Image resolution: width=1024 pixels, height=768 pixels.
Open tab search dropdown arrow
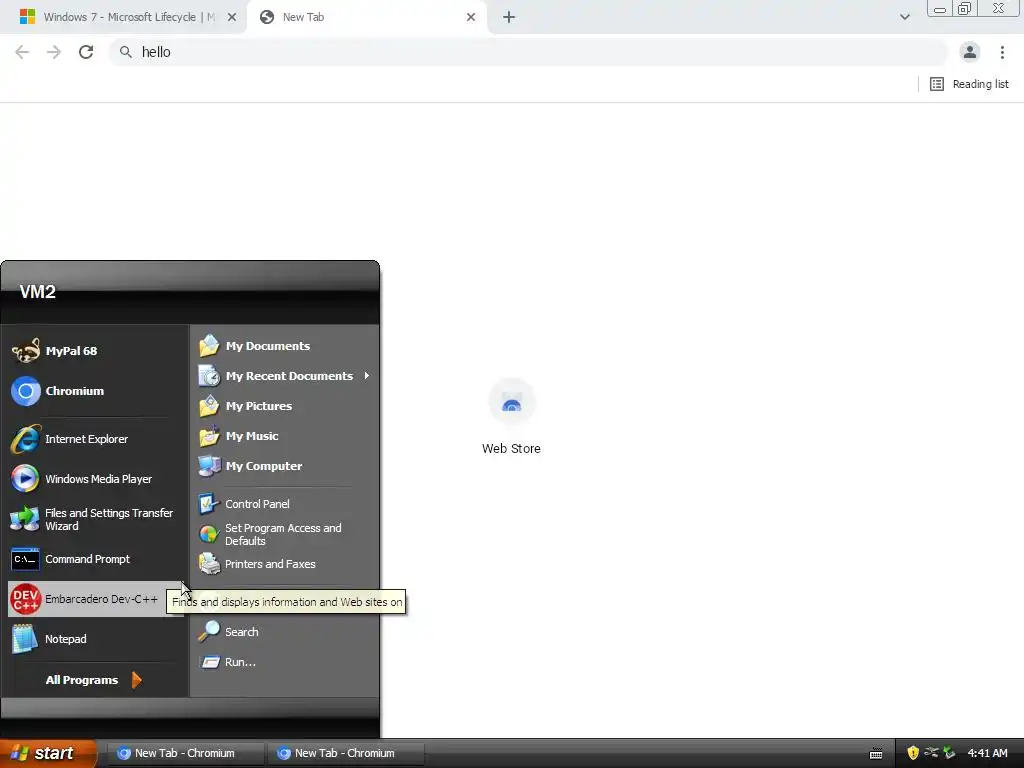tap(904, 17)
